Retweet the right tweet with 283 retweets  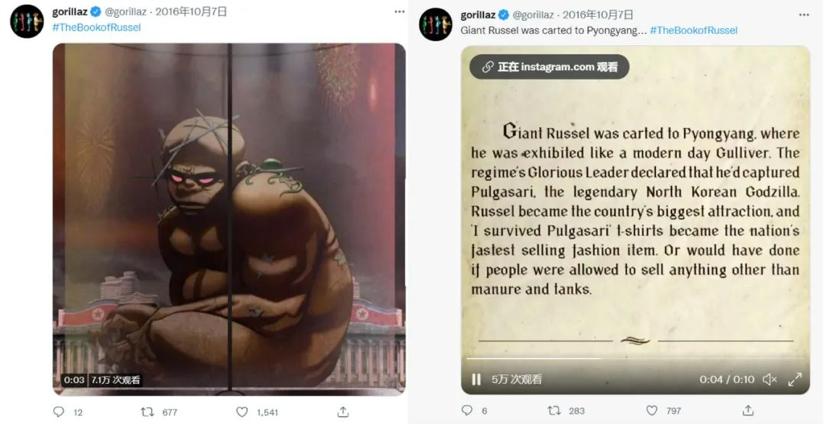[x=554, y=410]
